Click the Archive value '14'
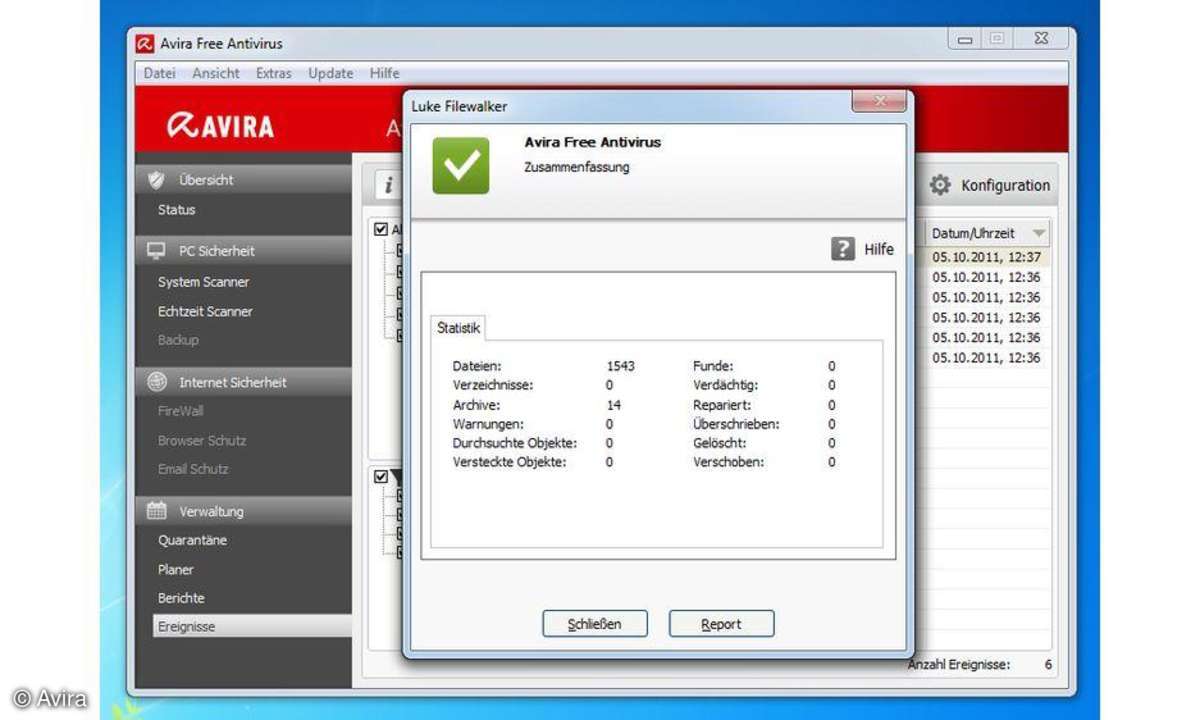The width and height of the screenshot is (1200, 720). point(613,405)
